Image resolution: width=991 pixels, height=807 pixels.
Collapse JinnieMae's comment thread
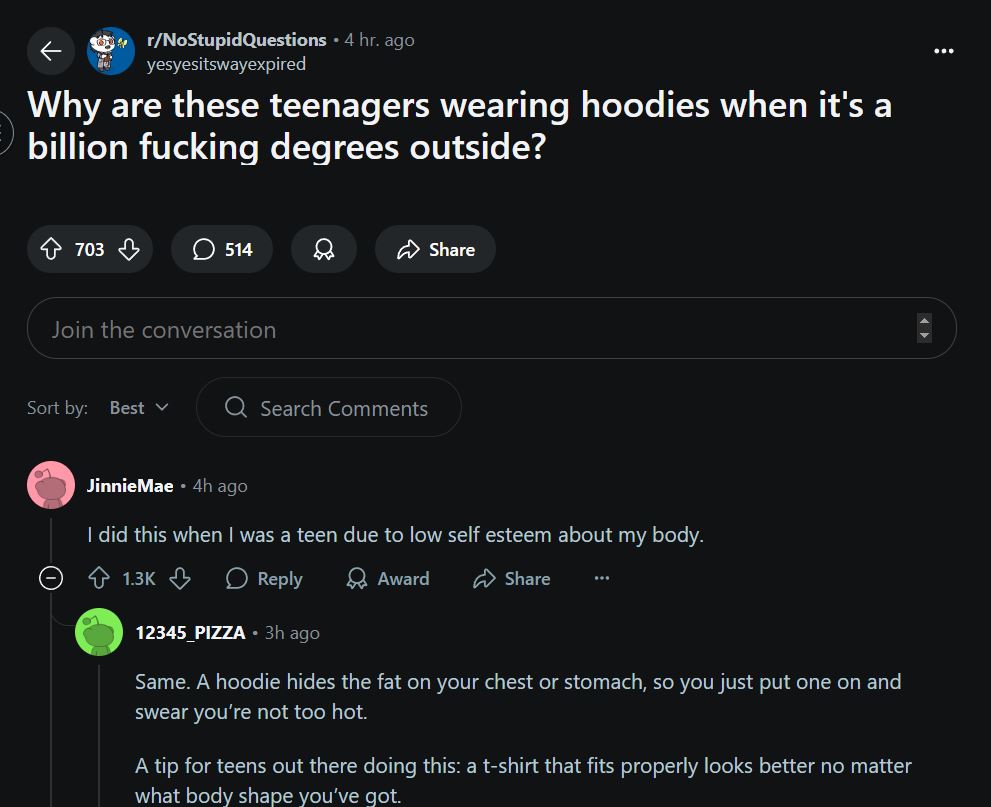point(51,578)
